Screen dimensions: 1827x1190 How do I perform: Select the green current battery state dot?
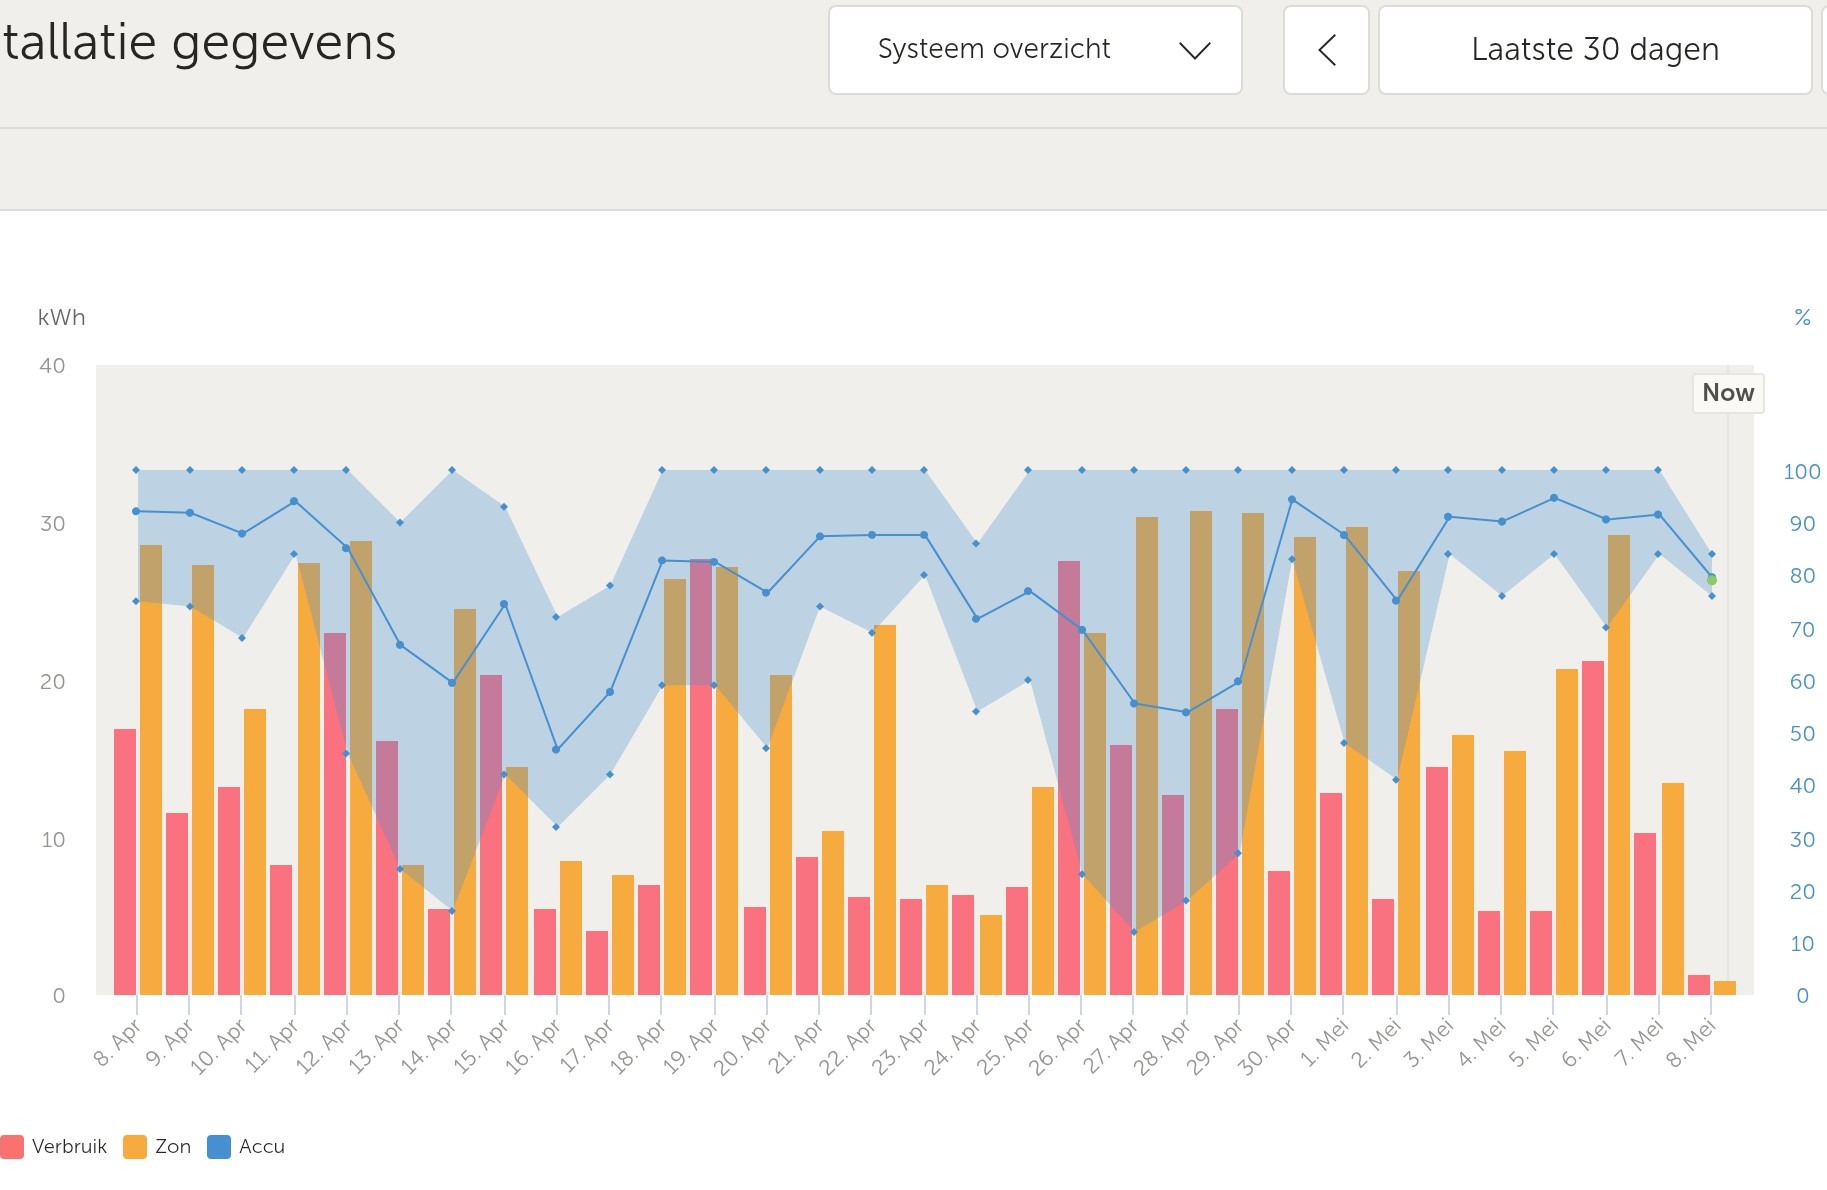click(1712, 580)
